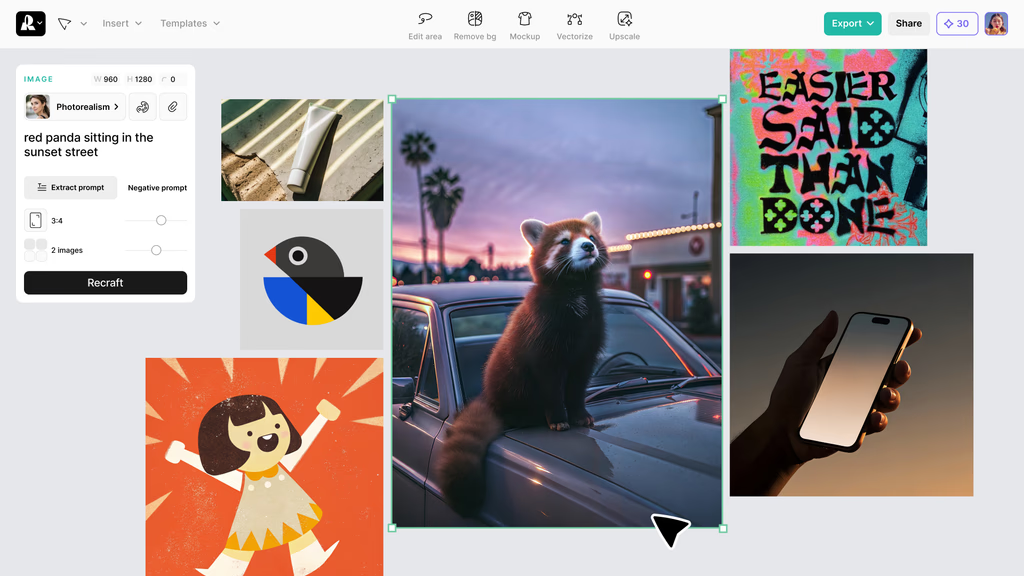
Task: Edit the red panda prompt text
Action: 89,144
